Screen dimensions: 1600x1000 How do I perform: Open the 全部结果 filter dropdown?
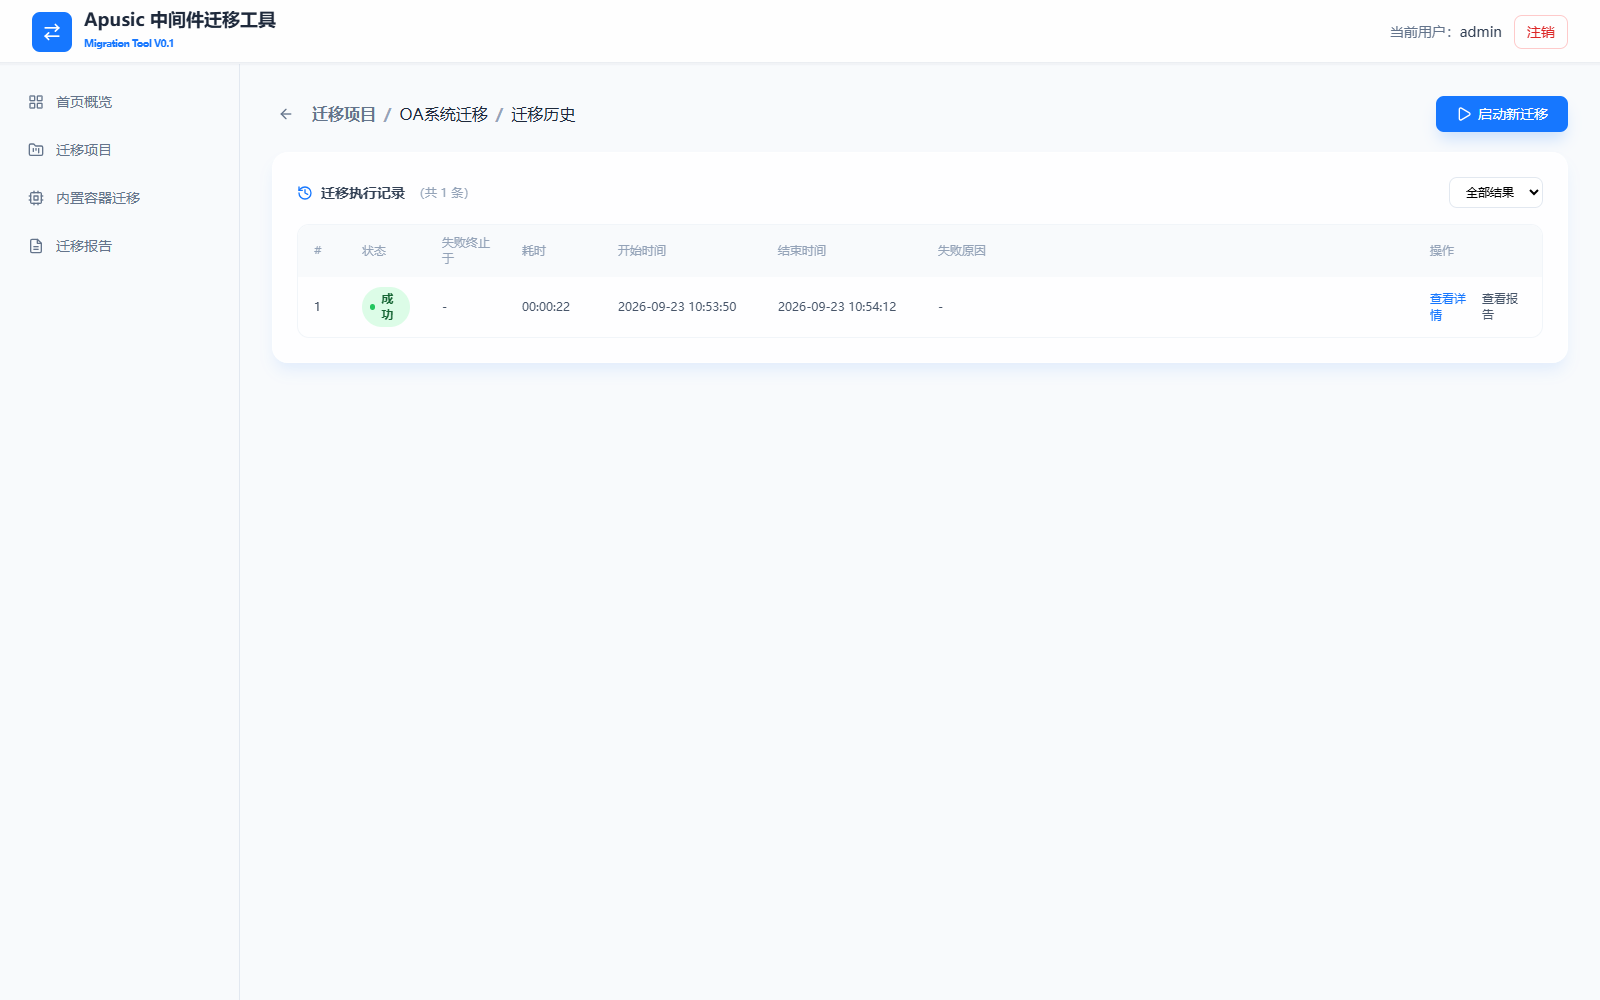point(1495,193)
